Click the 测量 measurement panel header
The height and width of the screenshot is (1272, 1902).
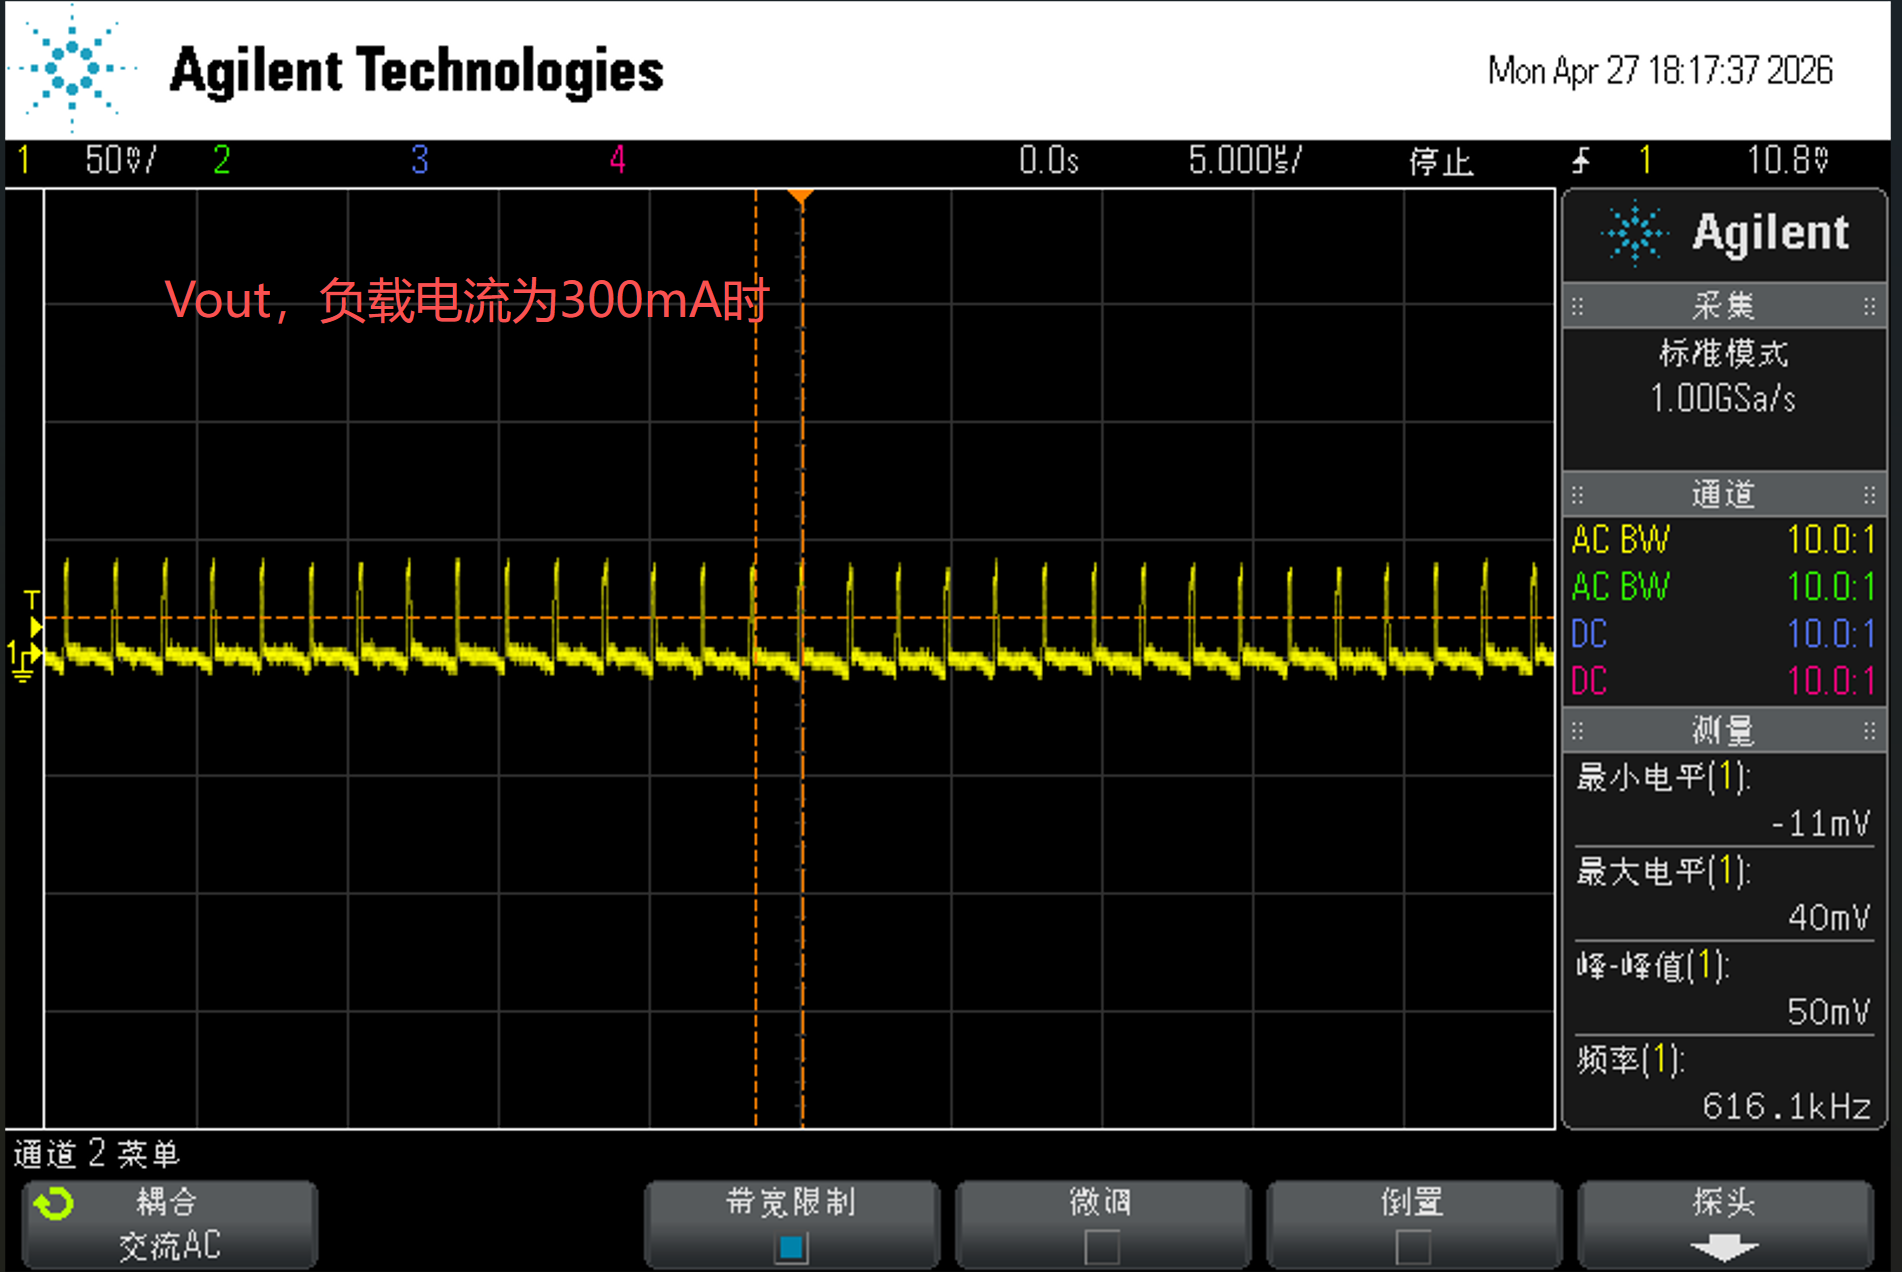(1724, 731)
